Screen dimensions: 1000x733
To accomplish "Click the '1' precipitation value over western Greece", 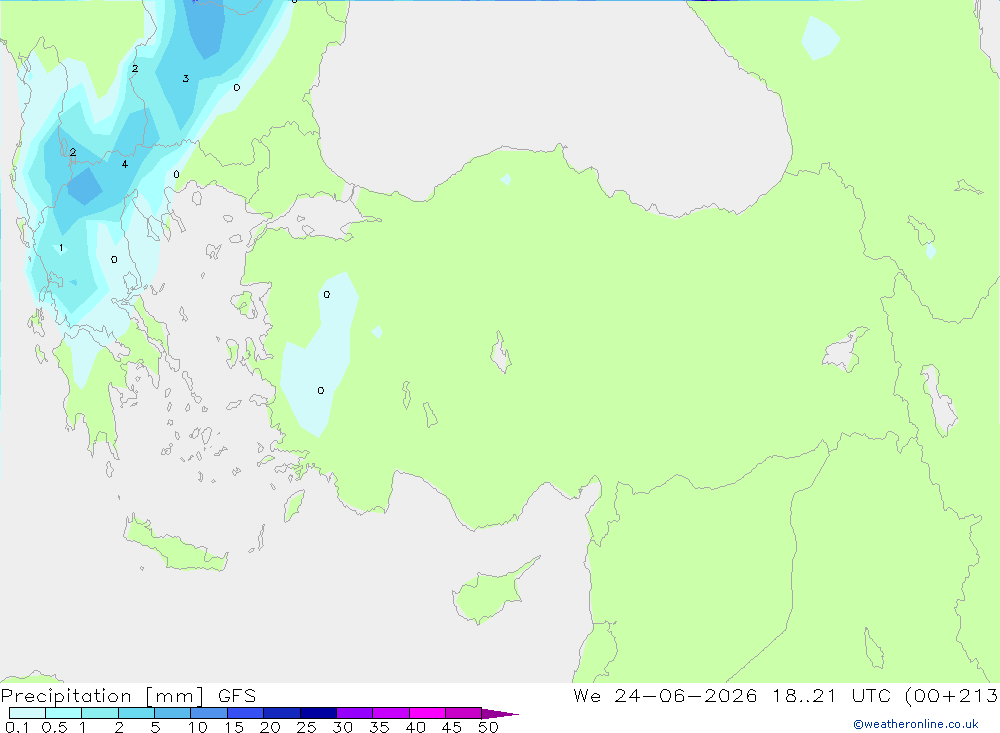I will click(x=61, y=248).
